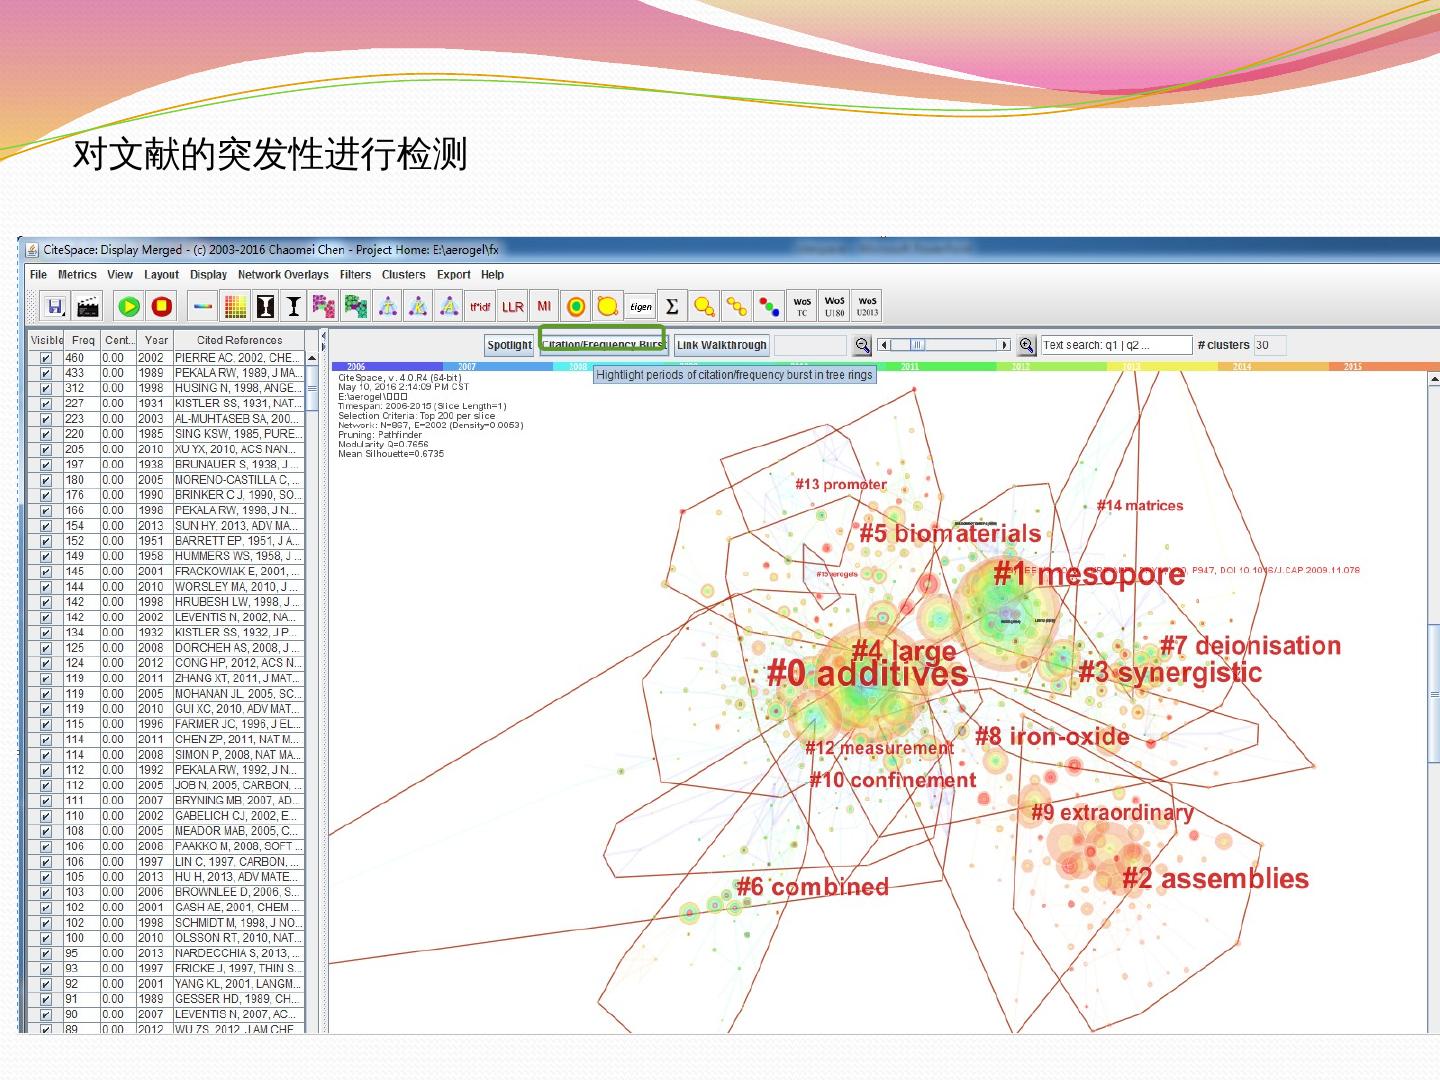Click the # clusters value field

pyautogui.click(x=1269, y=345)
